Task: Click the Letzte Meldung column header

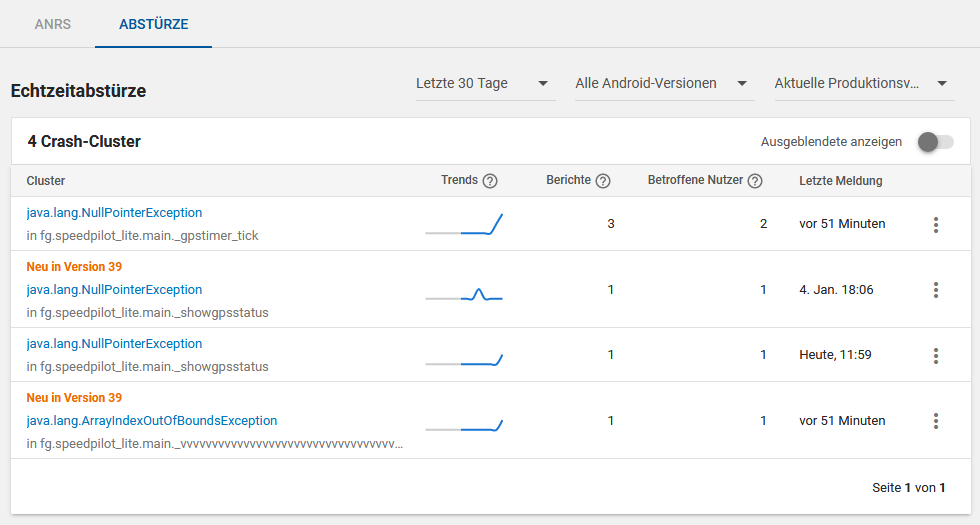Action: (840, 181)
